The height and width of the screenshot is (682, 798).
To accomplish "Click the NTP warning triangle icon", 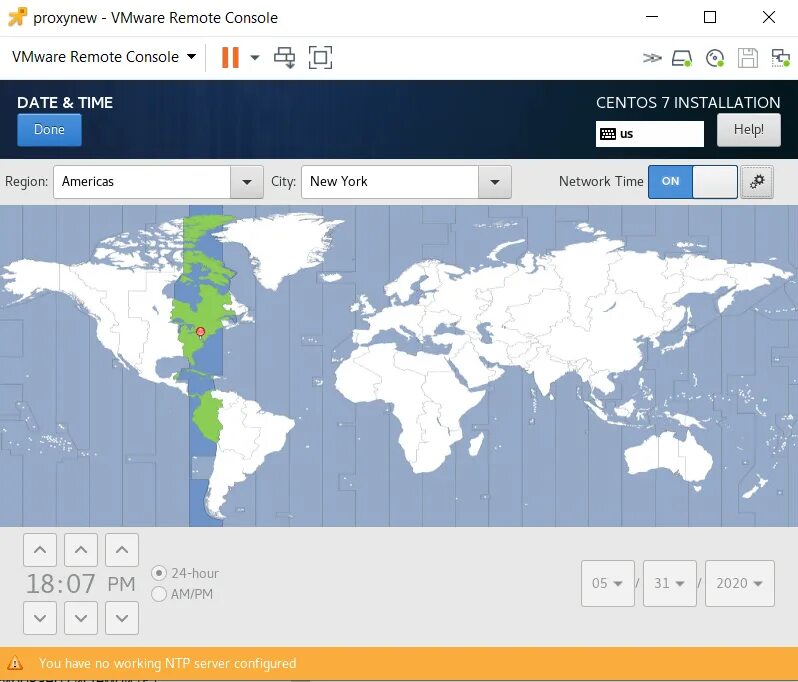I will pyautogui.click(x=15, y=663).
